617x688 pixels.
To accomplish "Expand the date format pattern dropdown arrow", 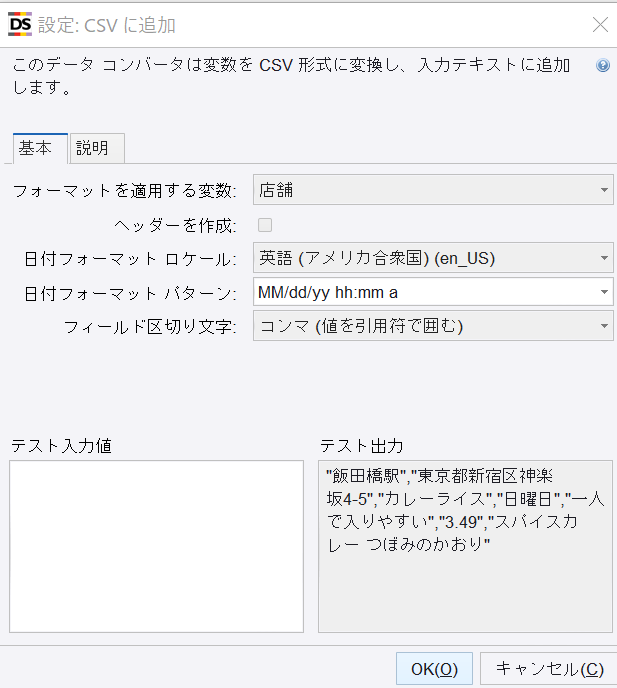I will pyautogui.click(x=604, y=292).
